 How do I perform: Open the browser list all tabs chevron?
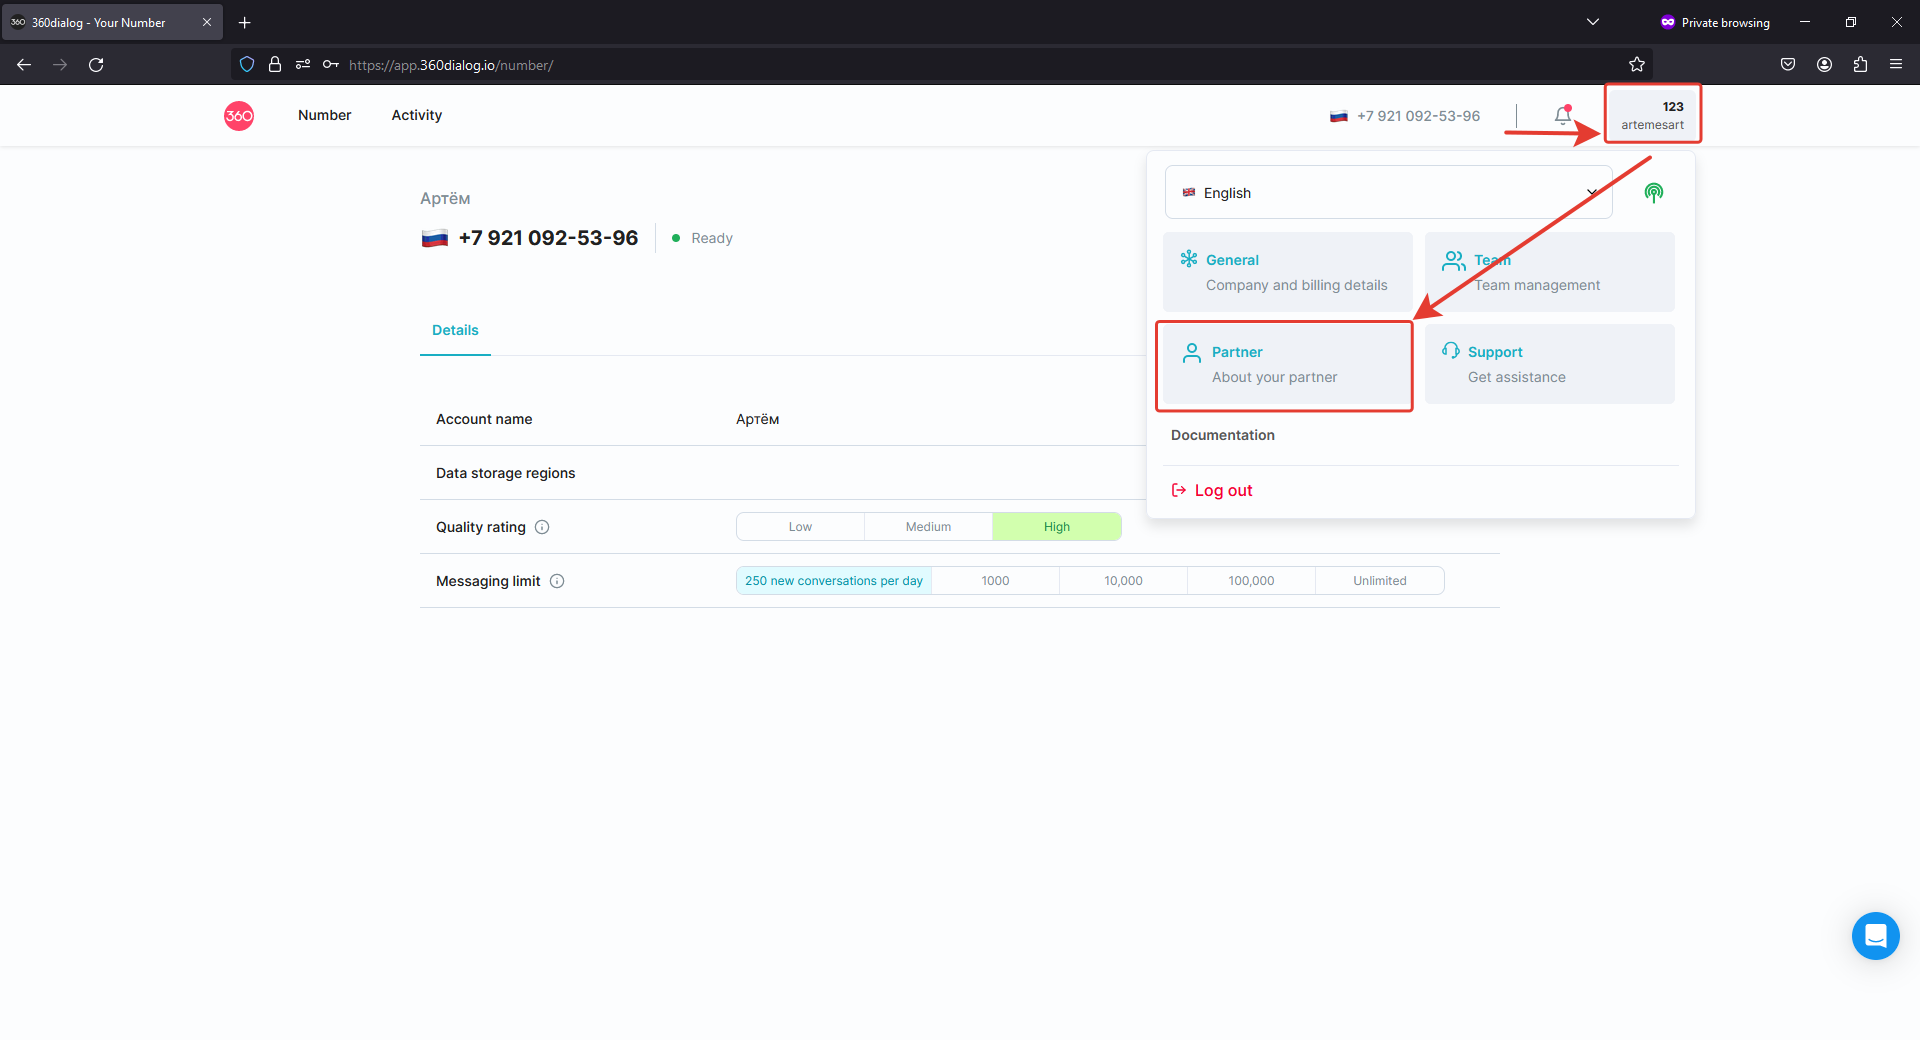[x=1593, y=22]
